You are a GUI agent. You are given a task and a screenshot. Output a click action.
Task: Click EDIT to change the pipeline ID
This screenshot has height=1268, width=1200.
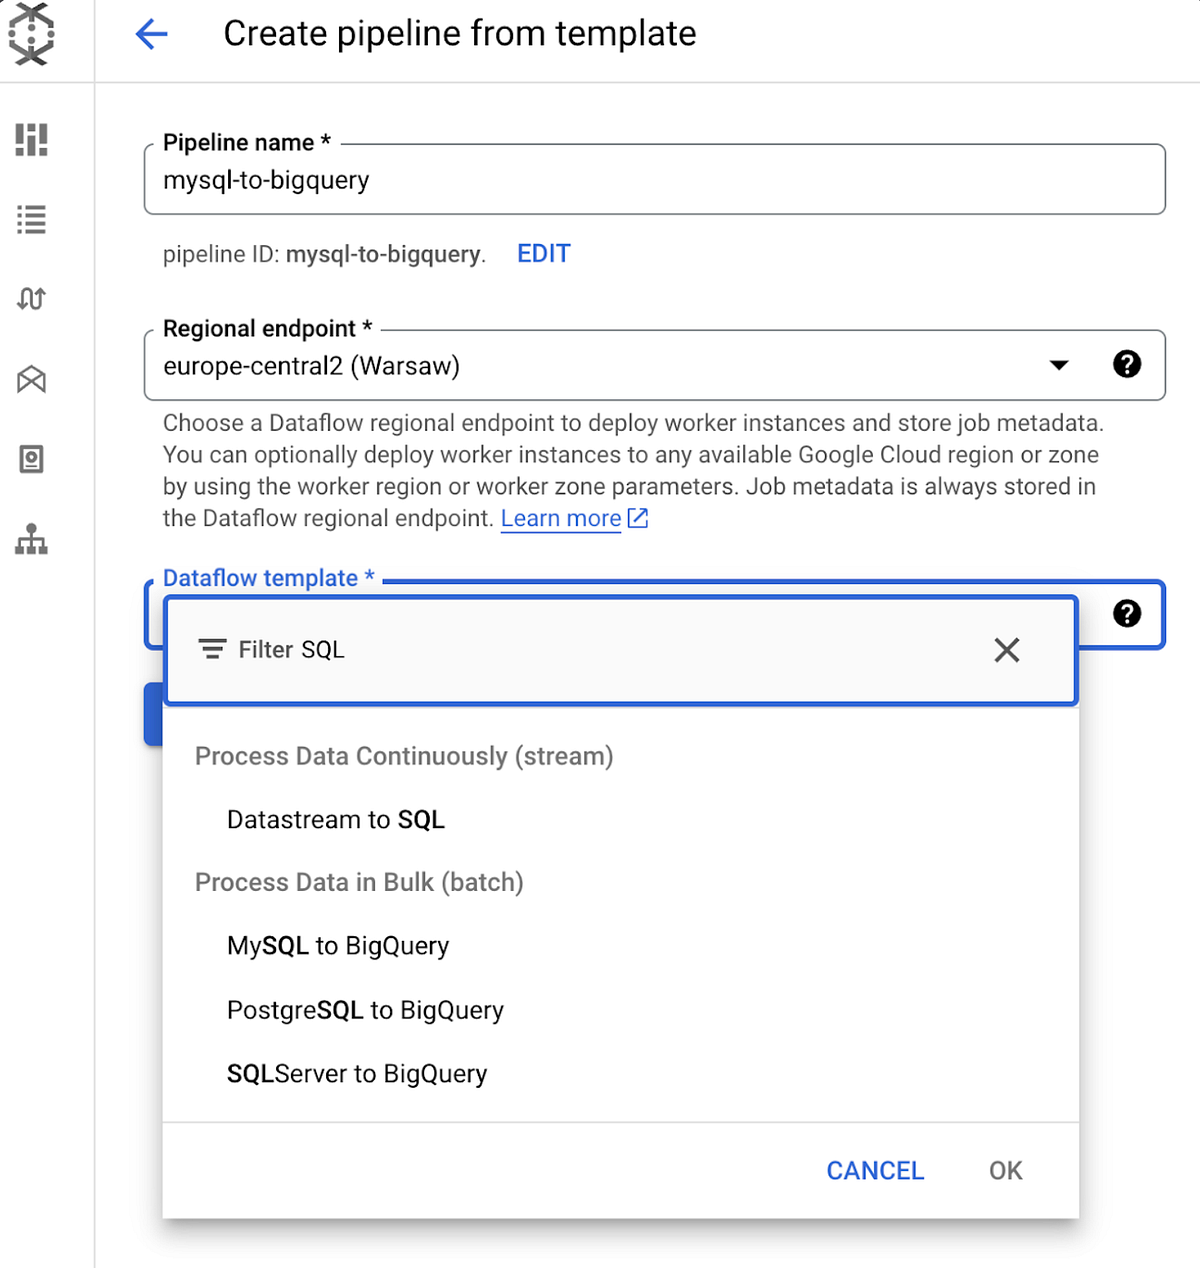(x=543, y=253)
